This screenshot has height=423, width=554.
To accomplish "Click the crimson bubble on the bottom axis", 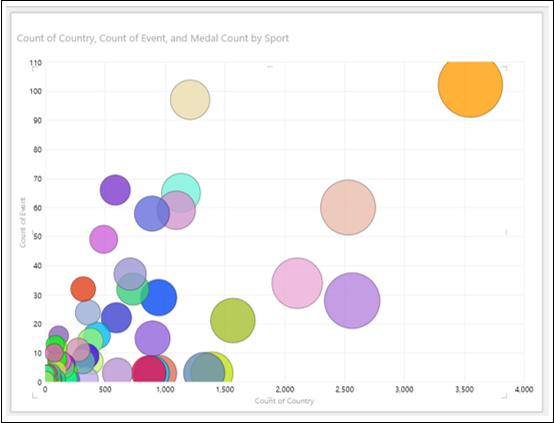I will pyautogui.click(x=149, y=371).
